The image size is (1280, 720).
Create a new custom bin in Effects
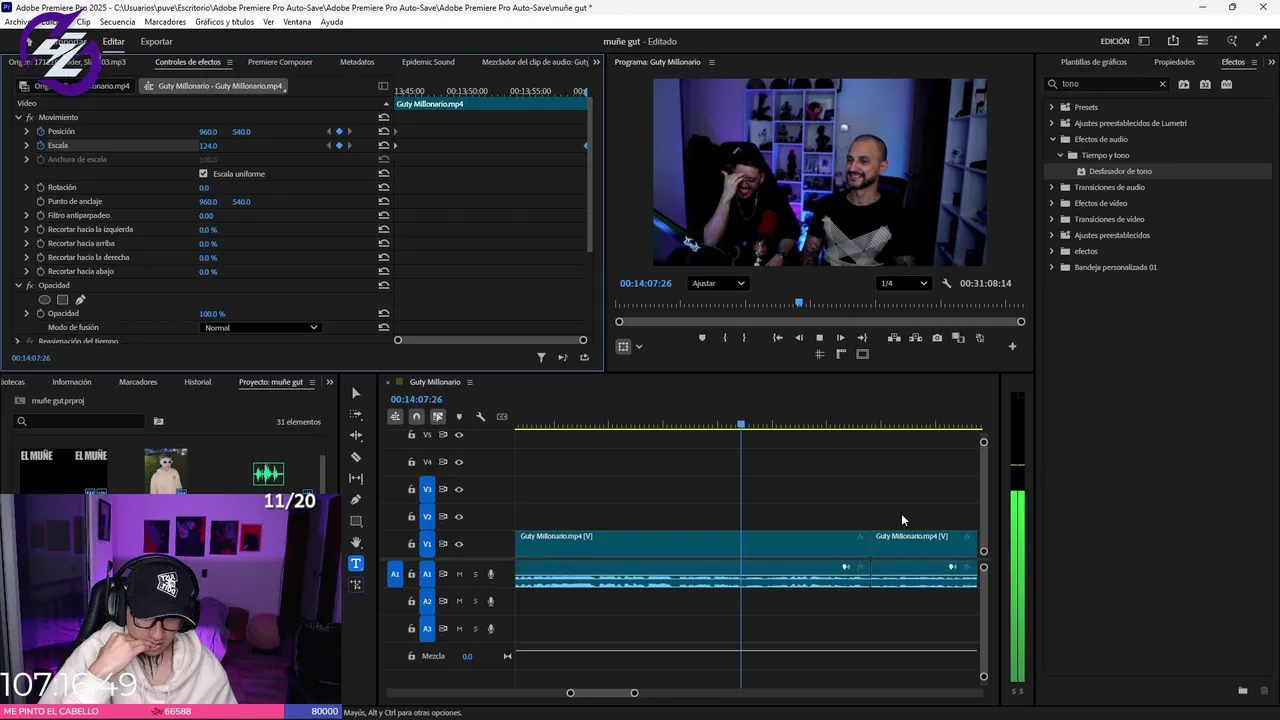(x=1243, y=691)
